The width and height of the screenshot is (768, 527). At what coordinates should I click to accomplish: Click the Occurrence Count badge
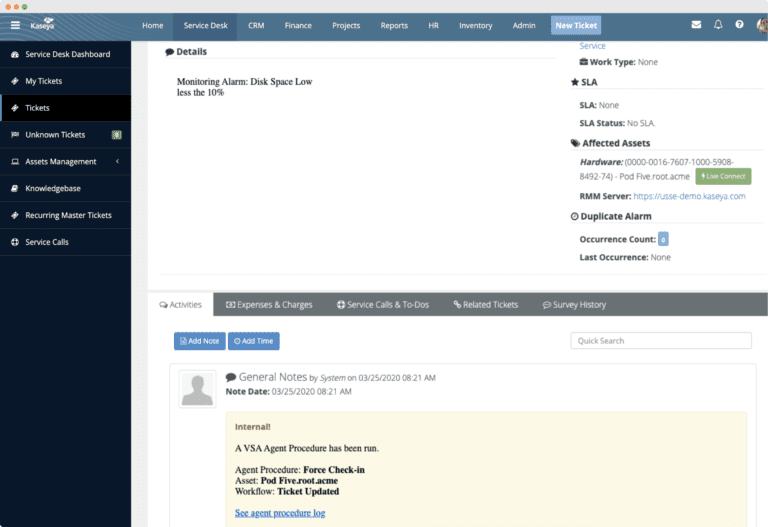(663, 239)
